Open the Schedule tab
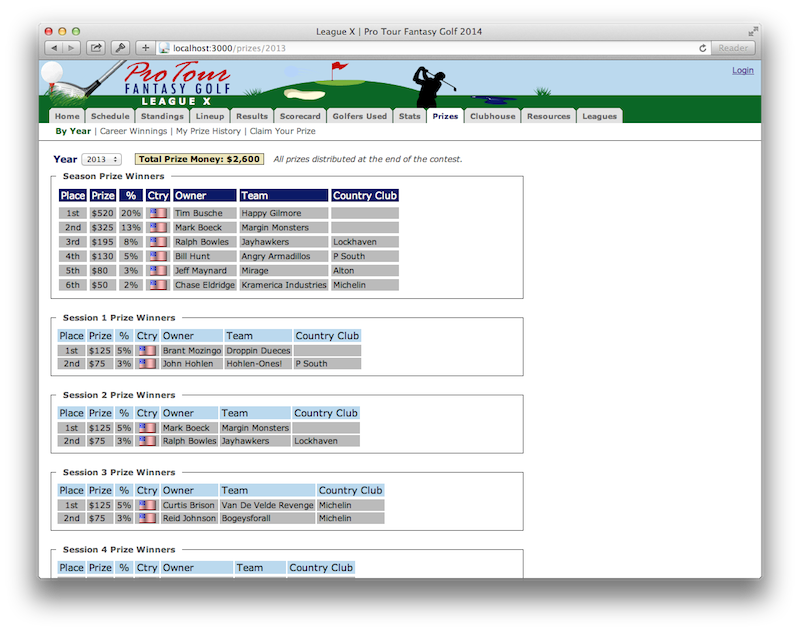 coord(110,116)
